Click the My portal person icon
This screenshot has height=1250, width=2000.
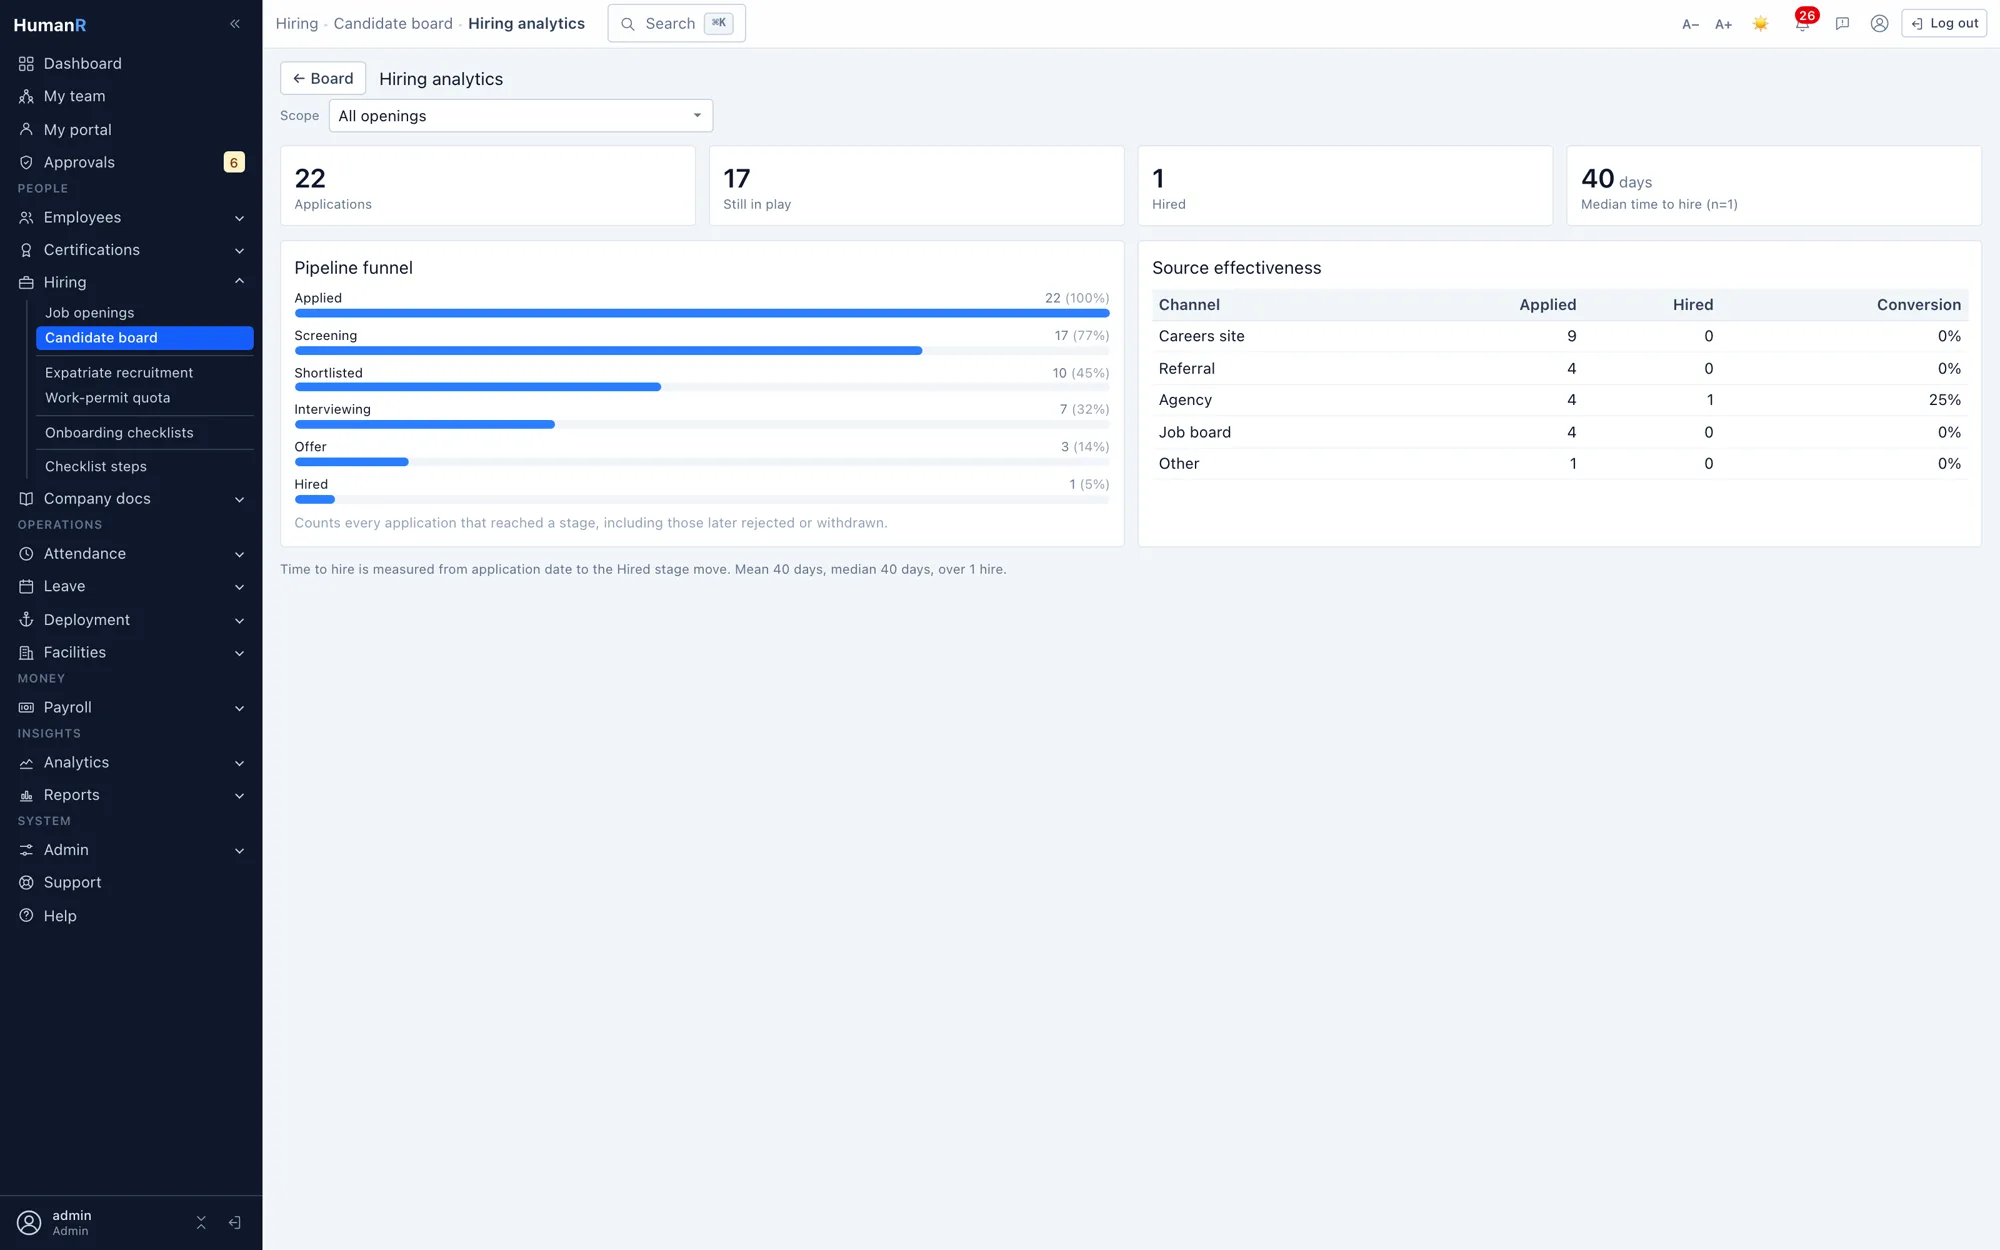(x=26, y=130)
